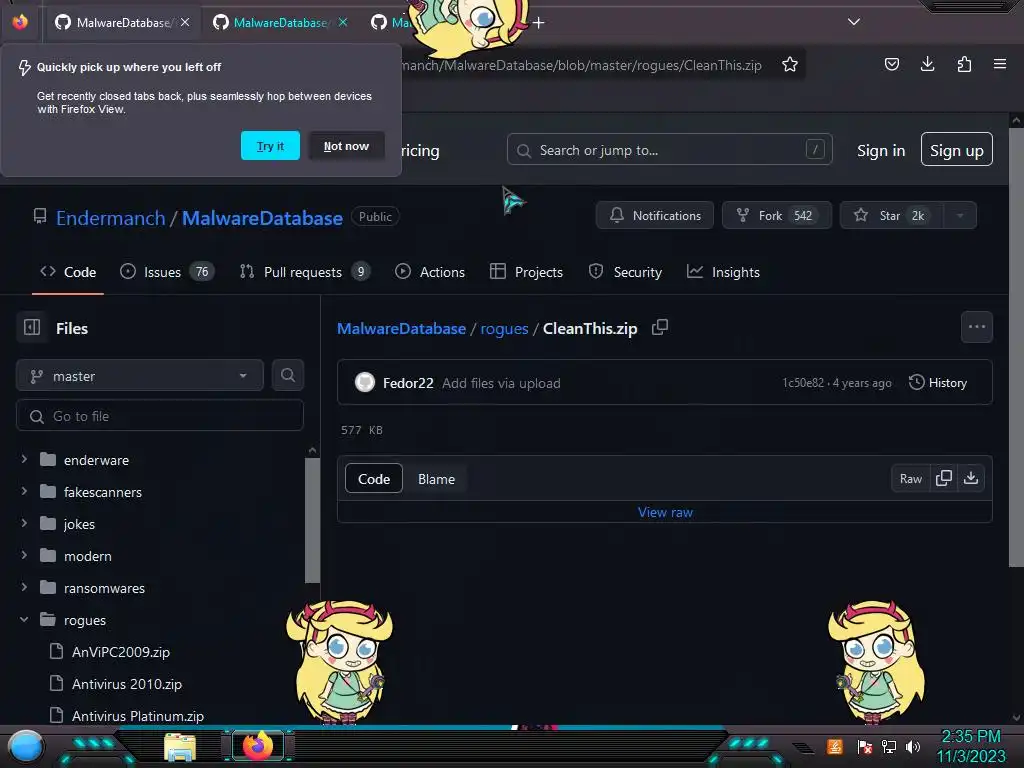Expand the modern folder
The height and width of the screenshot is (768, 1024).
pyautogui.click(x=24, y=555)
